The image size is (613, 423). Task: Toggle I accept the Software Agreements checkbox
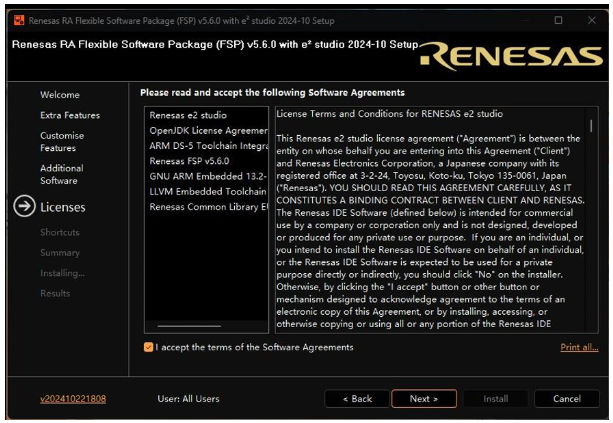(x=148, y=347)
